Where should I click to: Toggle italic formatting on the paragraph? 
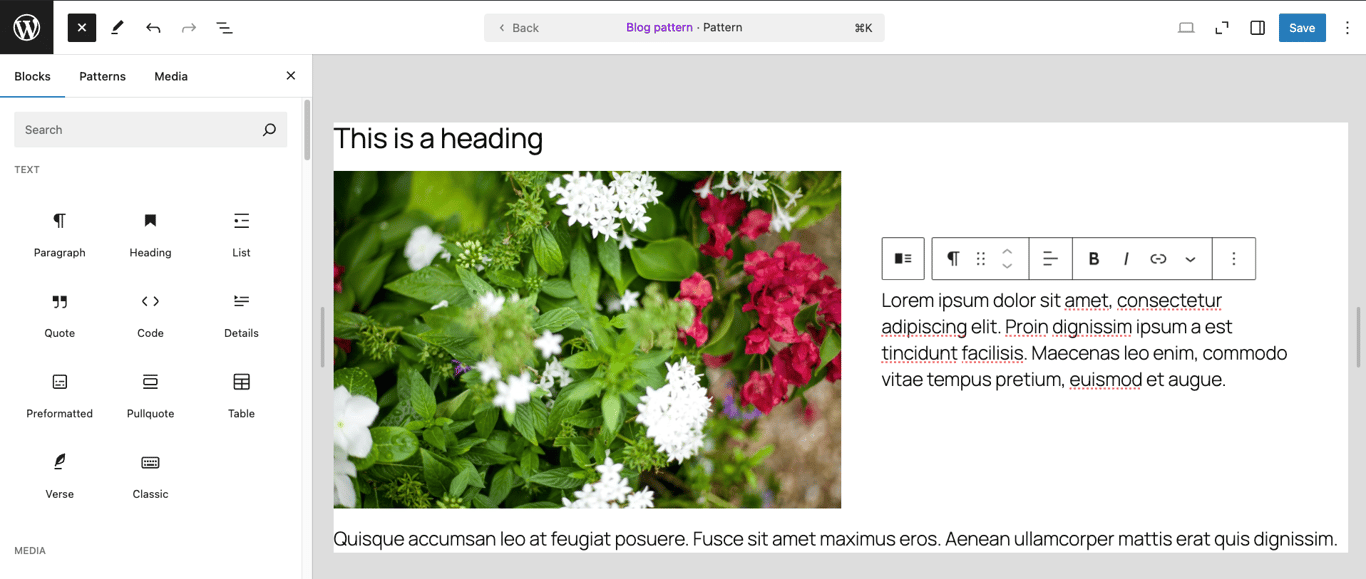pyautogui.click(x=1125, y=258)
